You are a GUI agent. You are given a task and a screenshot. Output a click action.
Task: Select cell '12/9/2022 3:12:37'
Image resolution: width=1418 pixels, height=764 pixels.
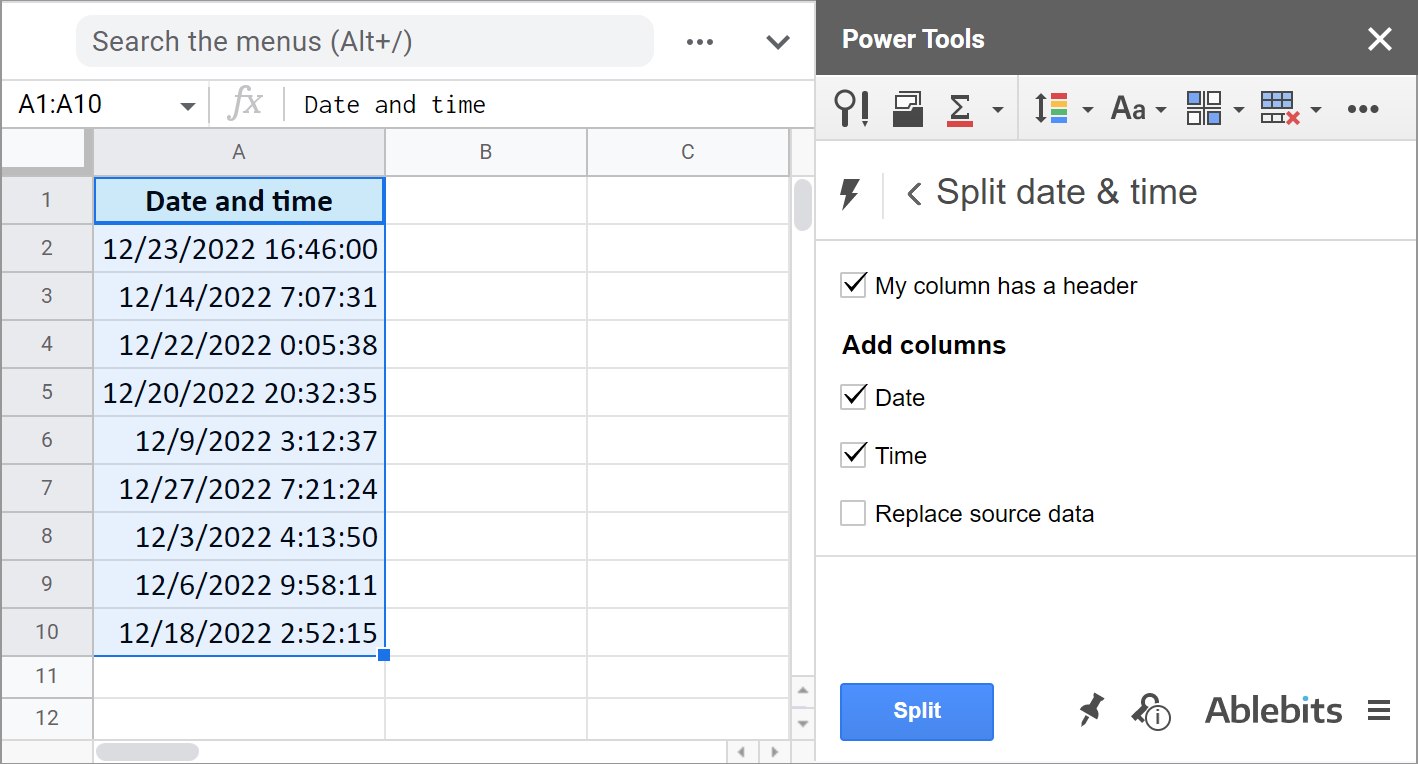click(x=239, y=440)
